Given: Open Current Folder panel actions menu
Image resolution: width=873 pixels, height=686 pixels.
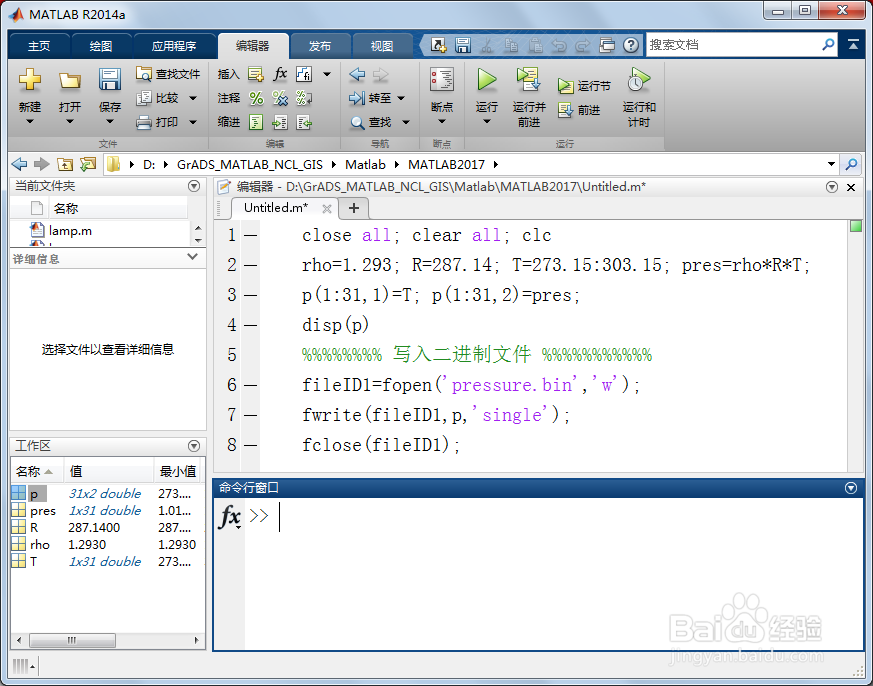Looking at the screenshot, I should (194, 186).
